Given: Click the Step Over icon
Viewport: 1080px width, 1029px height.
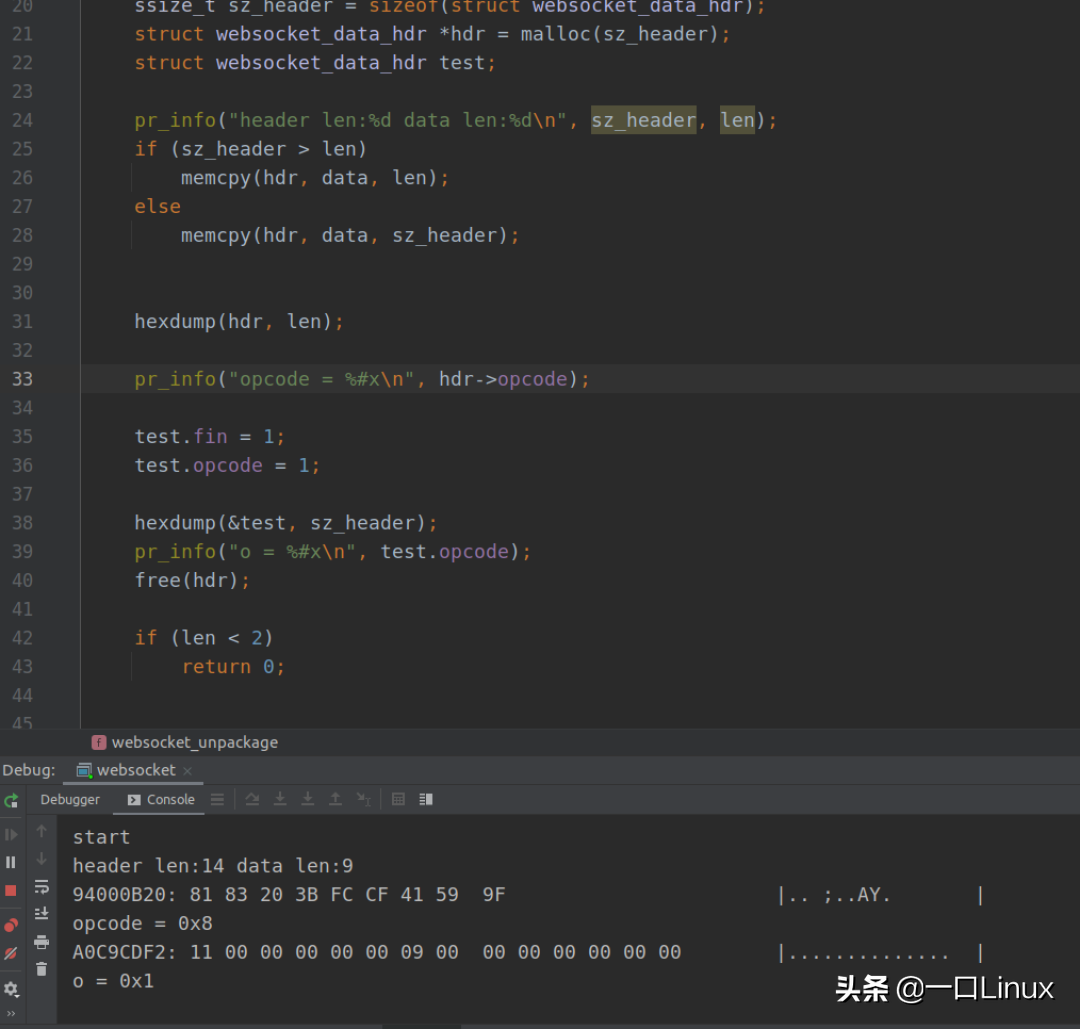Looking at the screenshot, I should pyautogui.click(x=252, y=799).
